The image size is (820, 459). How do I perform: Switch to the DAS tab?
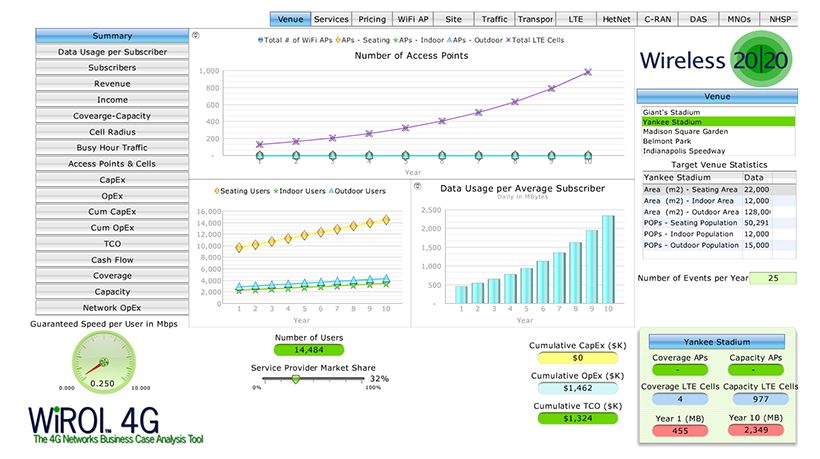point(698,19)
